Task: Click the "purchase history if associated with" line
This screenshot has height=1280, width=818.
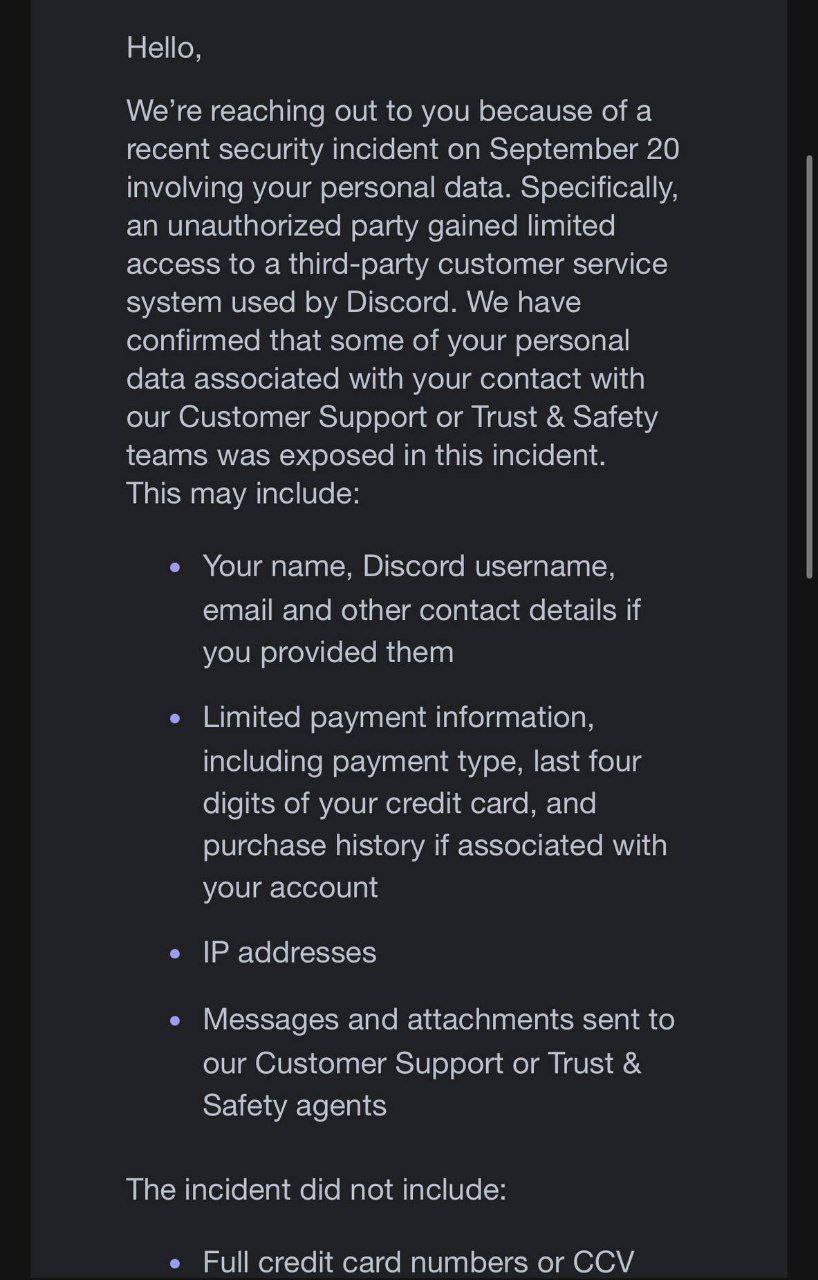Action: [x=434, y=845]
